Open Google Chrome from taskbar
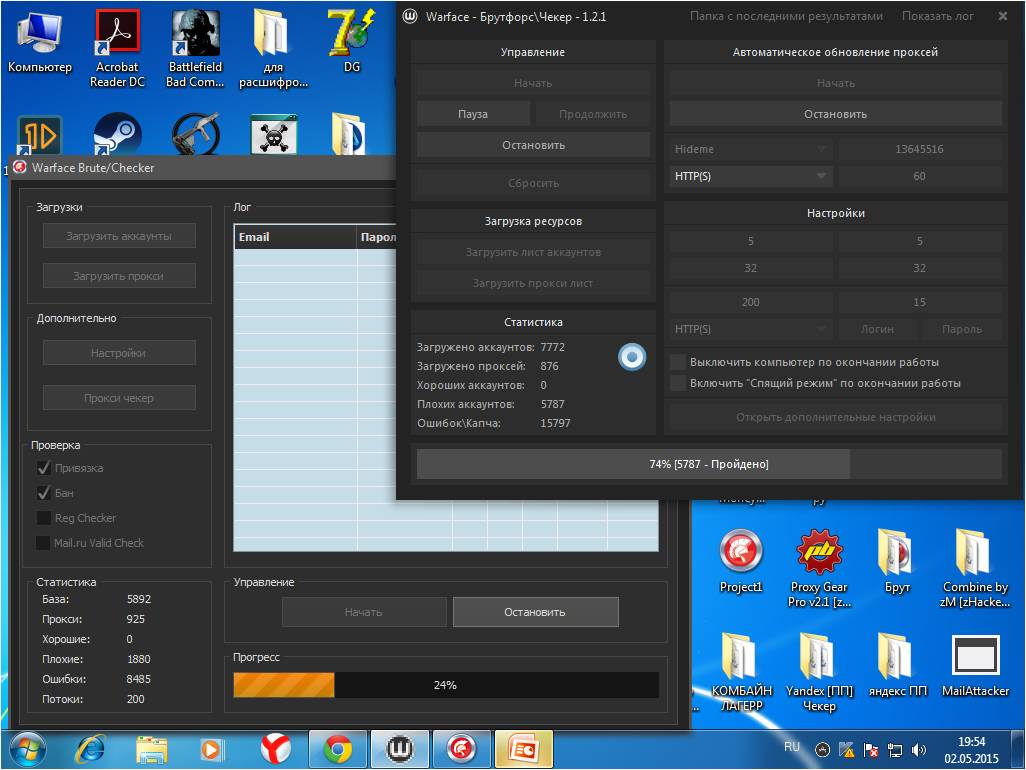1026x770 pixels. coord(337,747)
